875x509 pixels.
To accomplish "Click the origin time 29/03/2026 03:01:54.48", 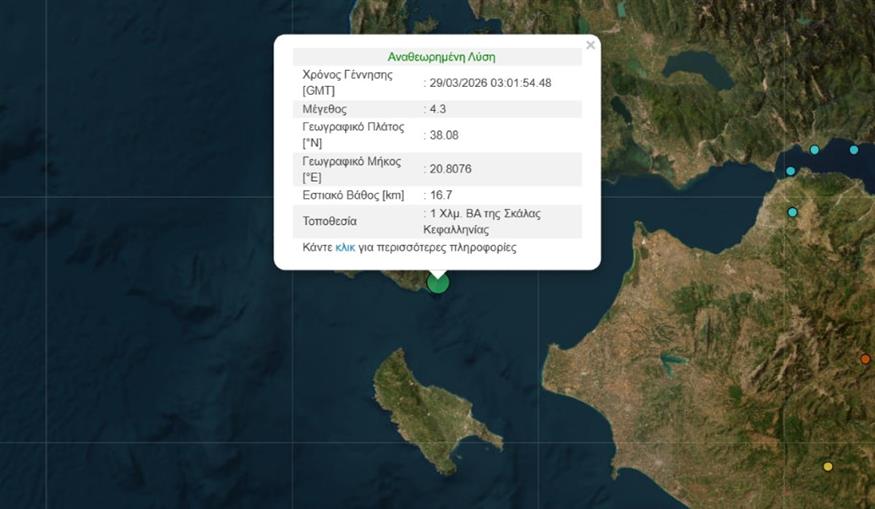I will click(x=491, y=83).
